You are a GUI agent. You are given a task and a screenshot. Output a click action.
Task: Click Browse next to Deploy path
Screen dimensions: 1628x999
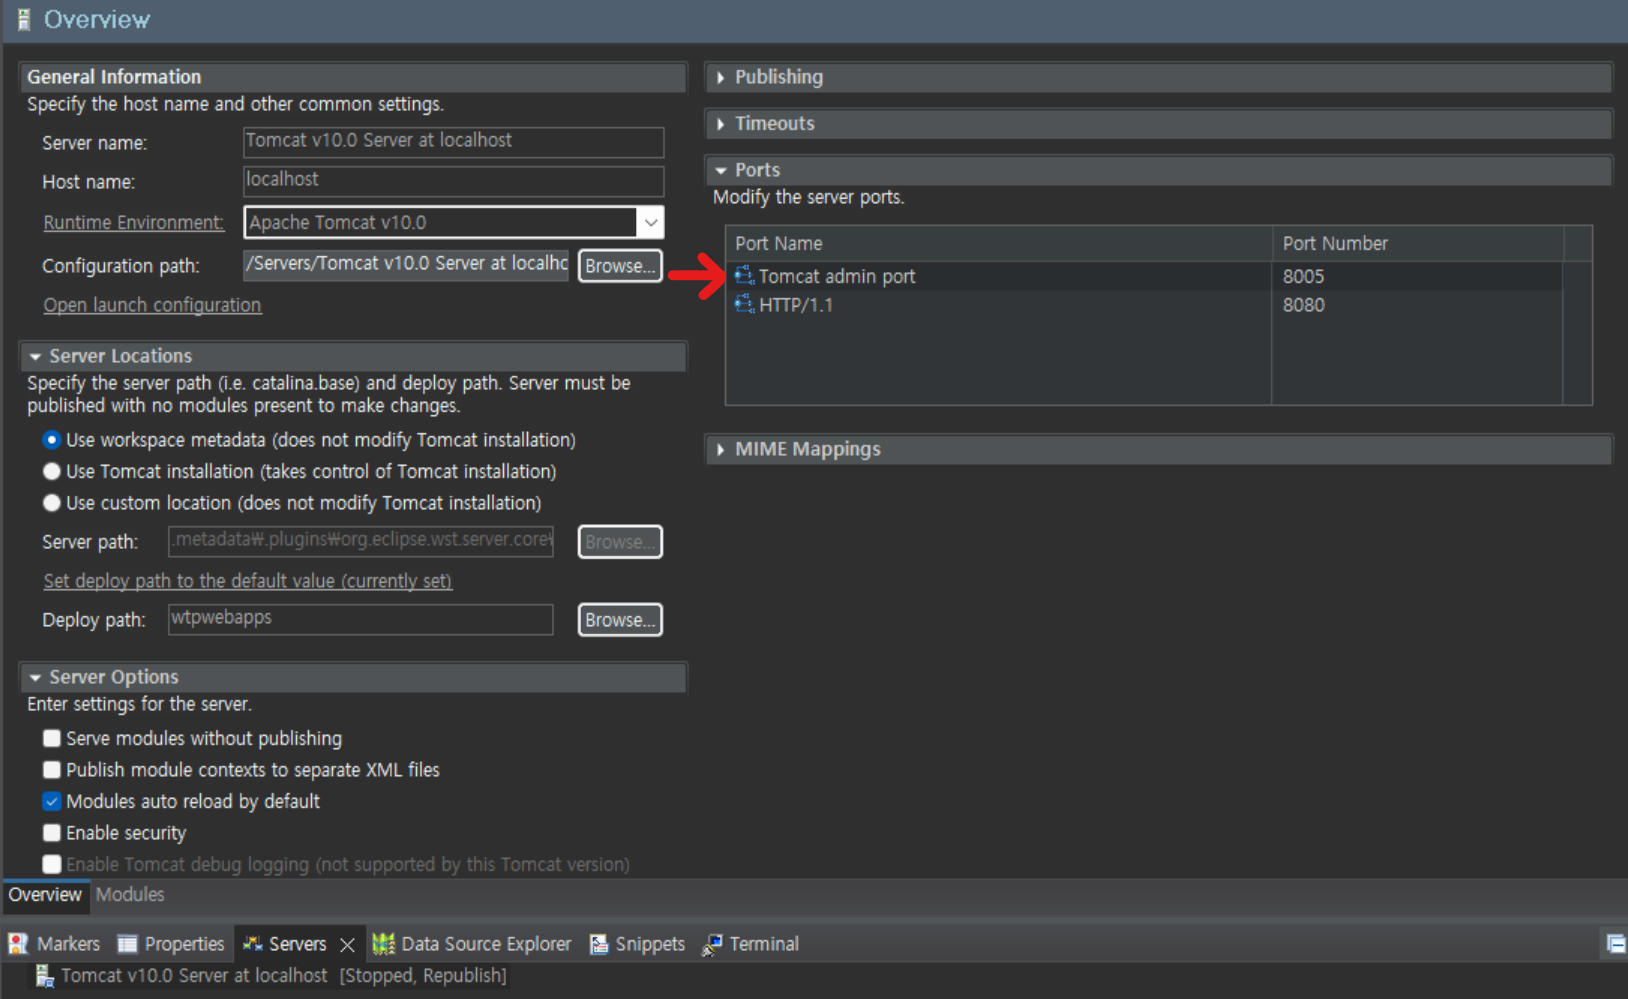coord(620,620)
